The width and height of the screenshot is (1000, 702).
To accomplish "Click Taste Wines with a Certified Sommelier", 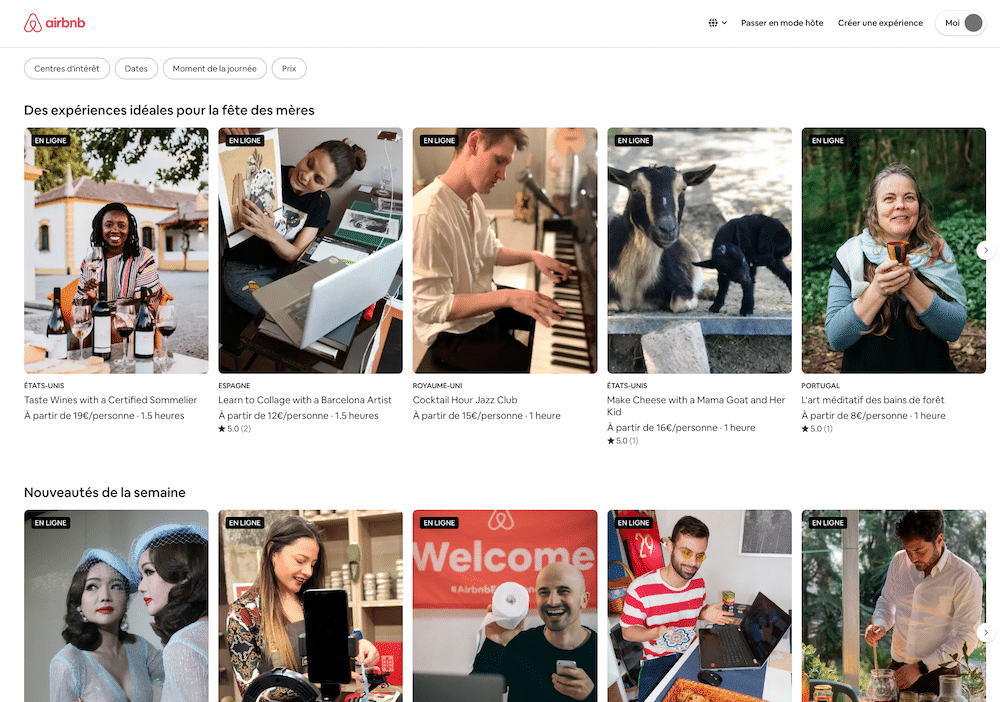I will 110,400.
